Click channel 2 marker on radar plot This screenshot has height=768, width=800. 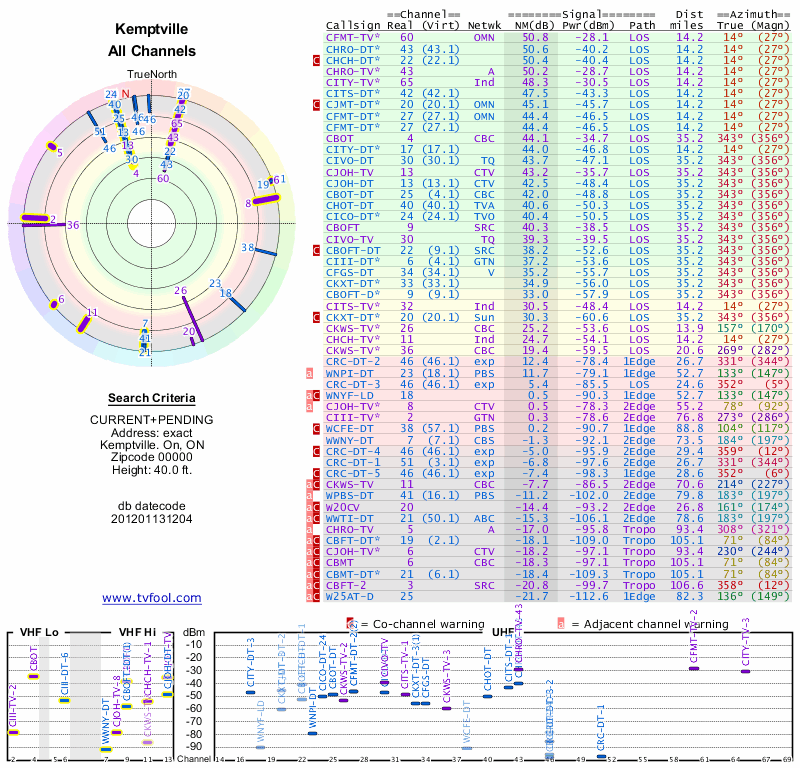pyautogui.click(x=38, y=220)
